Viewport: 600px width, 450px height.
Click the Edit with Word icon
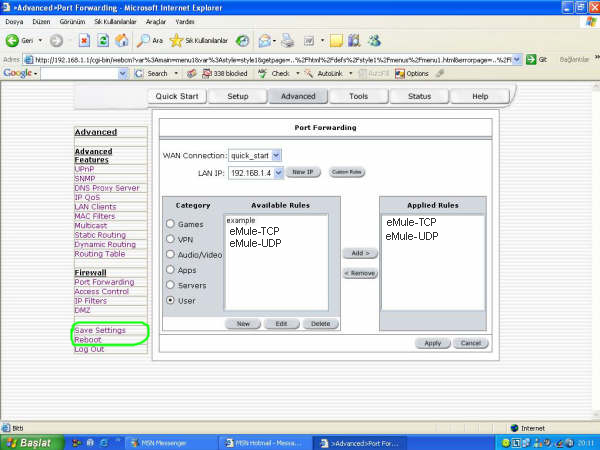coord(309,40)
